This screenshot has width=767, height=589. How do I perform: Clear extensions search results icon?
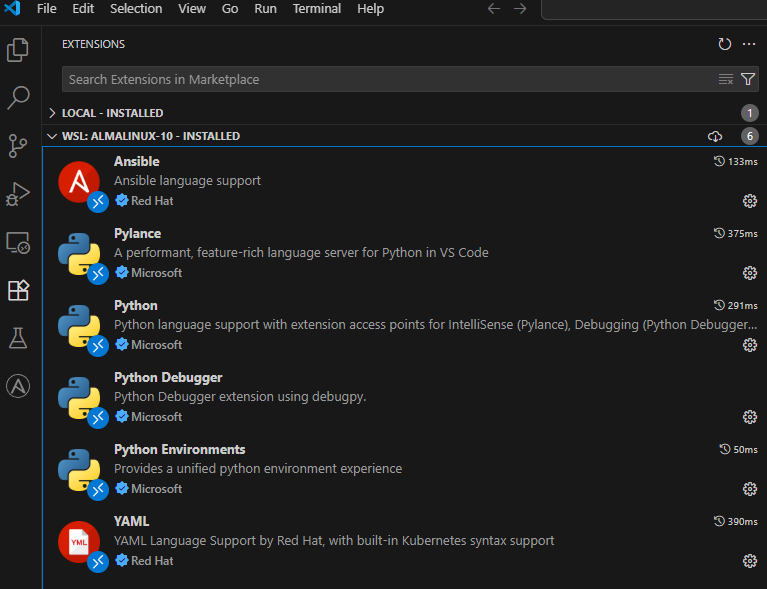[x=726, y=79]
